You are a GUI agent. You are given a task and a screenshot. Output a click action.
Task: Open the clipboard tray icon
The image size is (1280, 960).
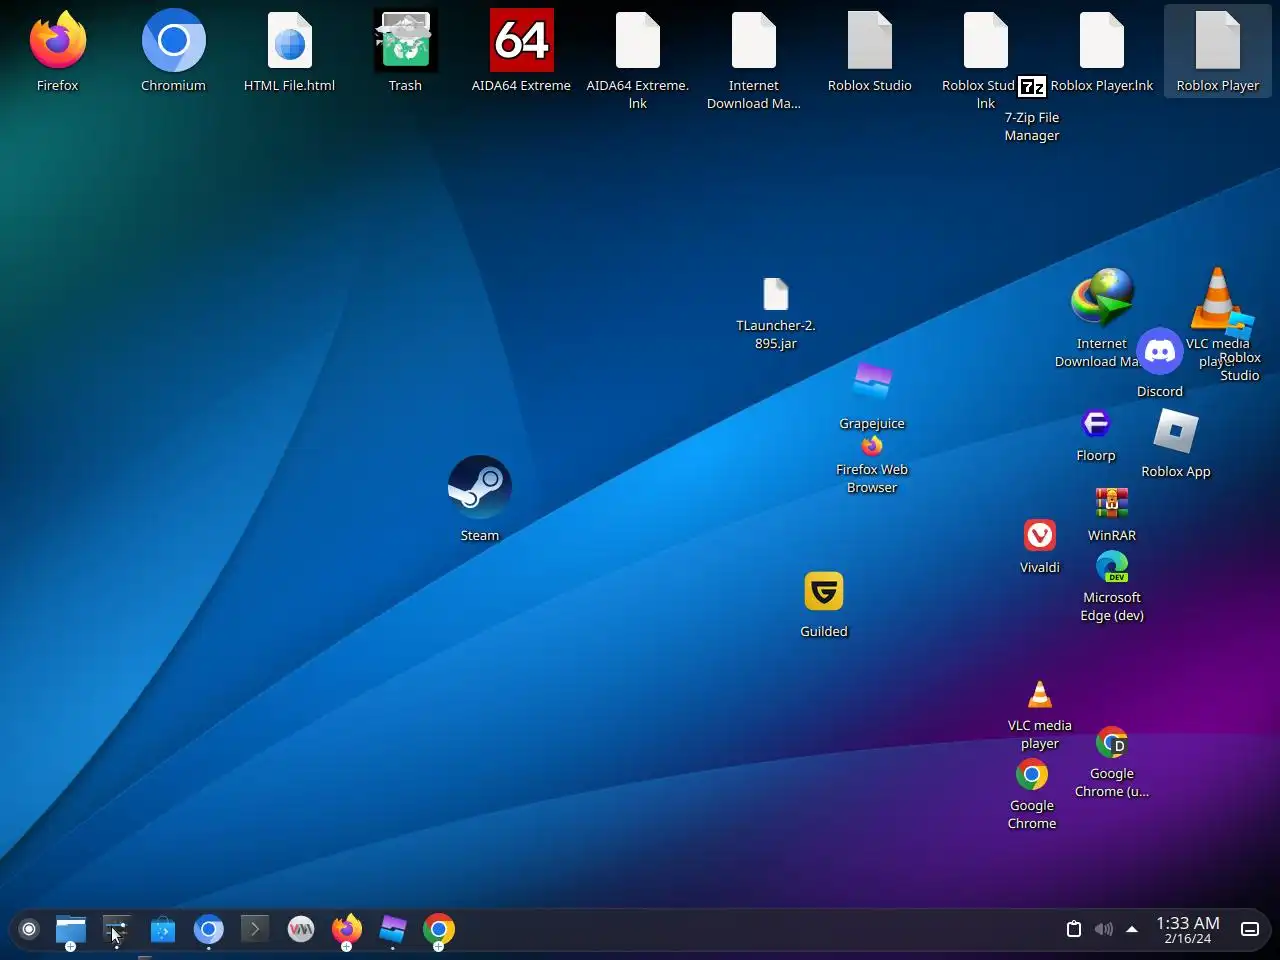point(1074,929)
